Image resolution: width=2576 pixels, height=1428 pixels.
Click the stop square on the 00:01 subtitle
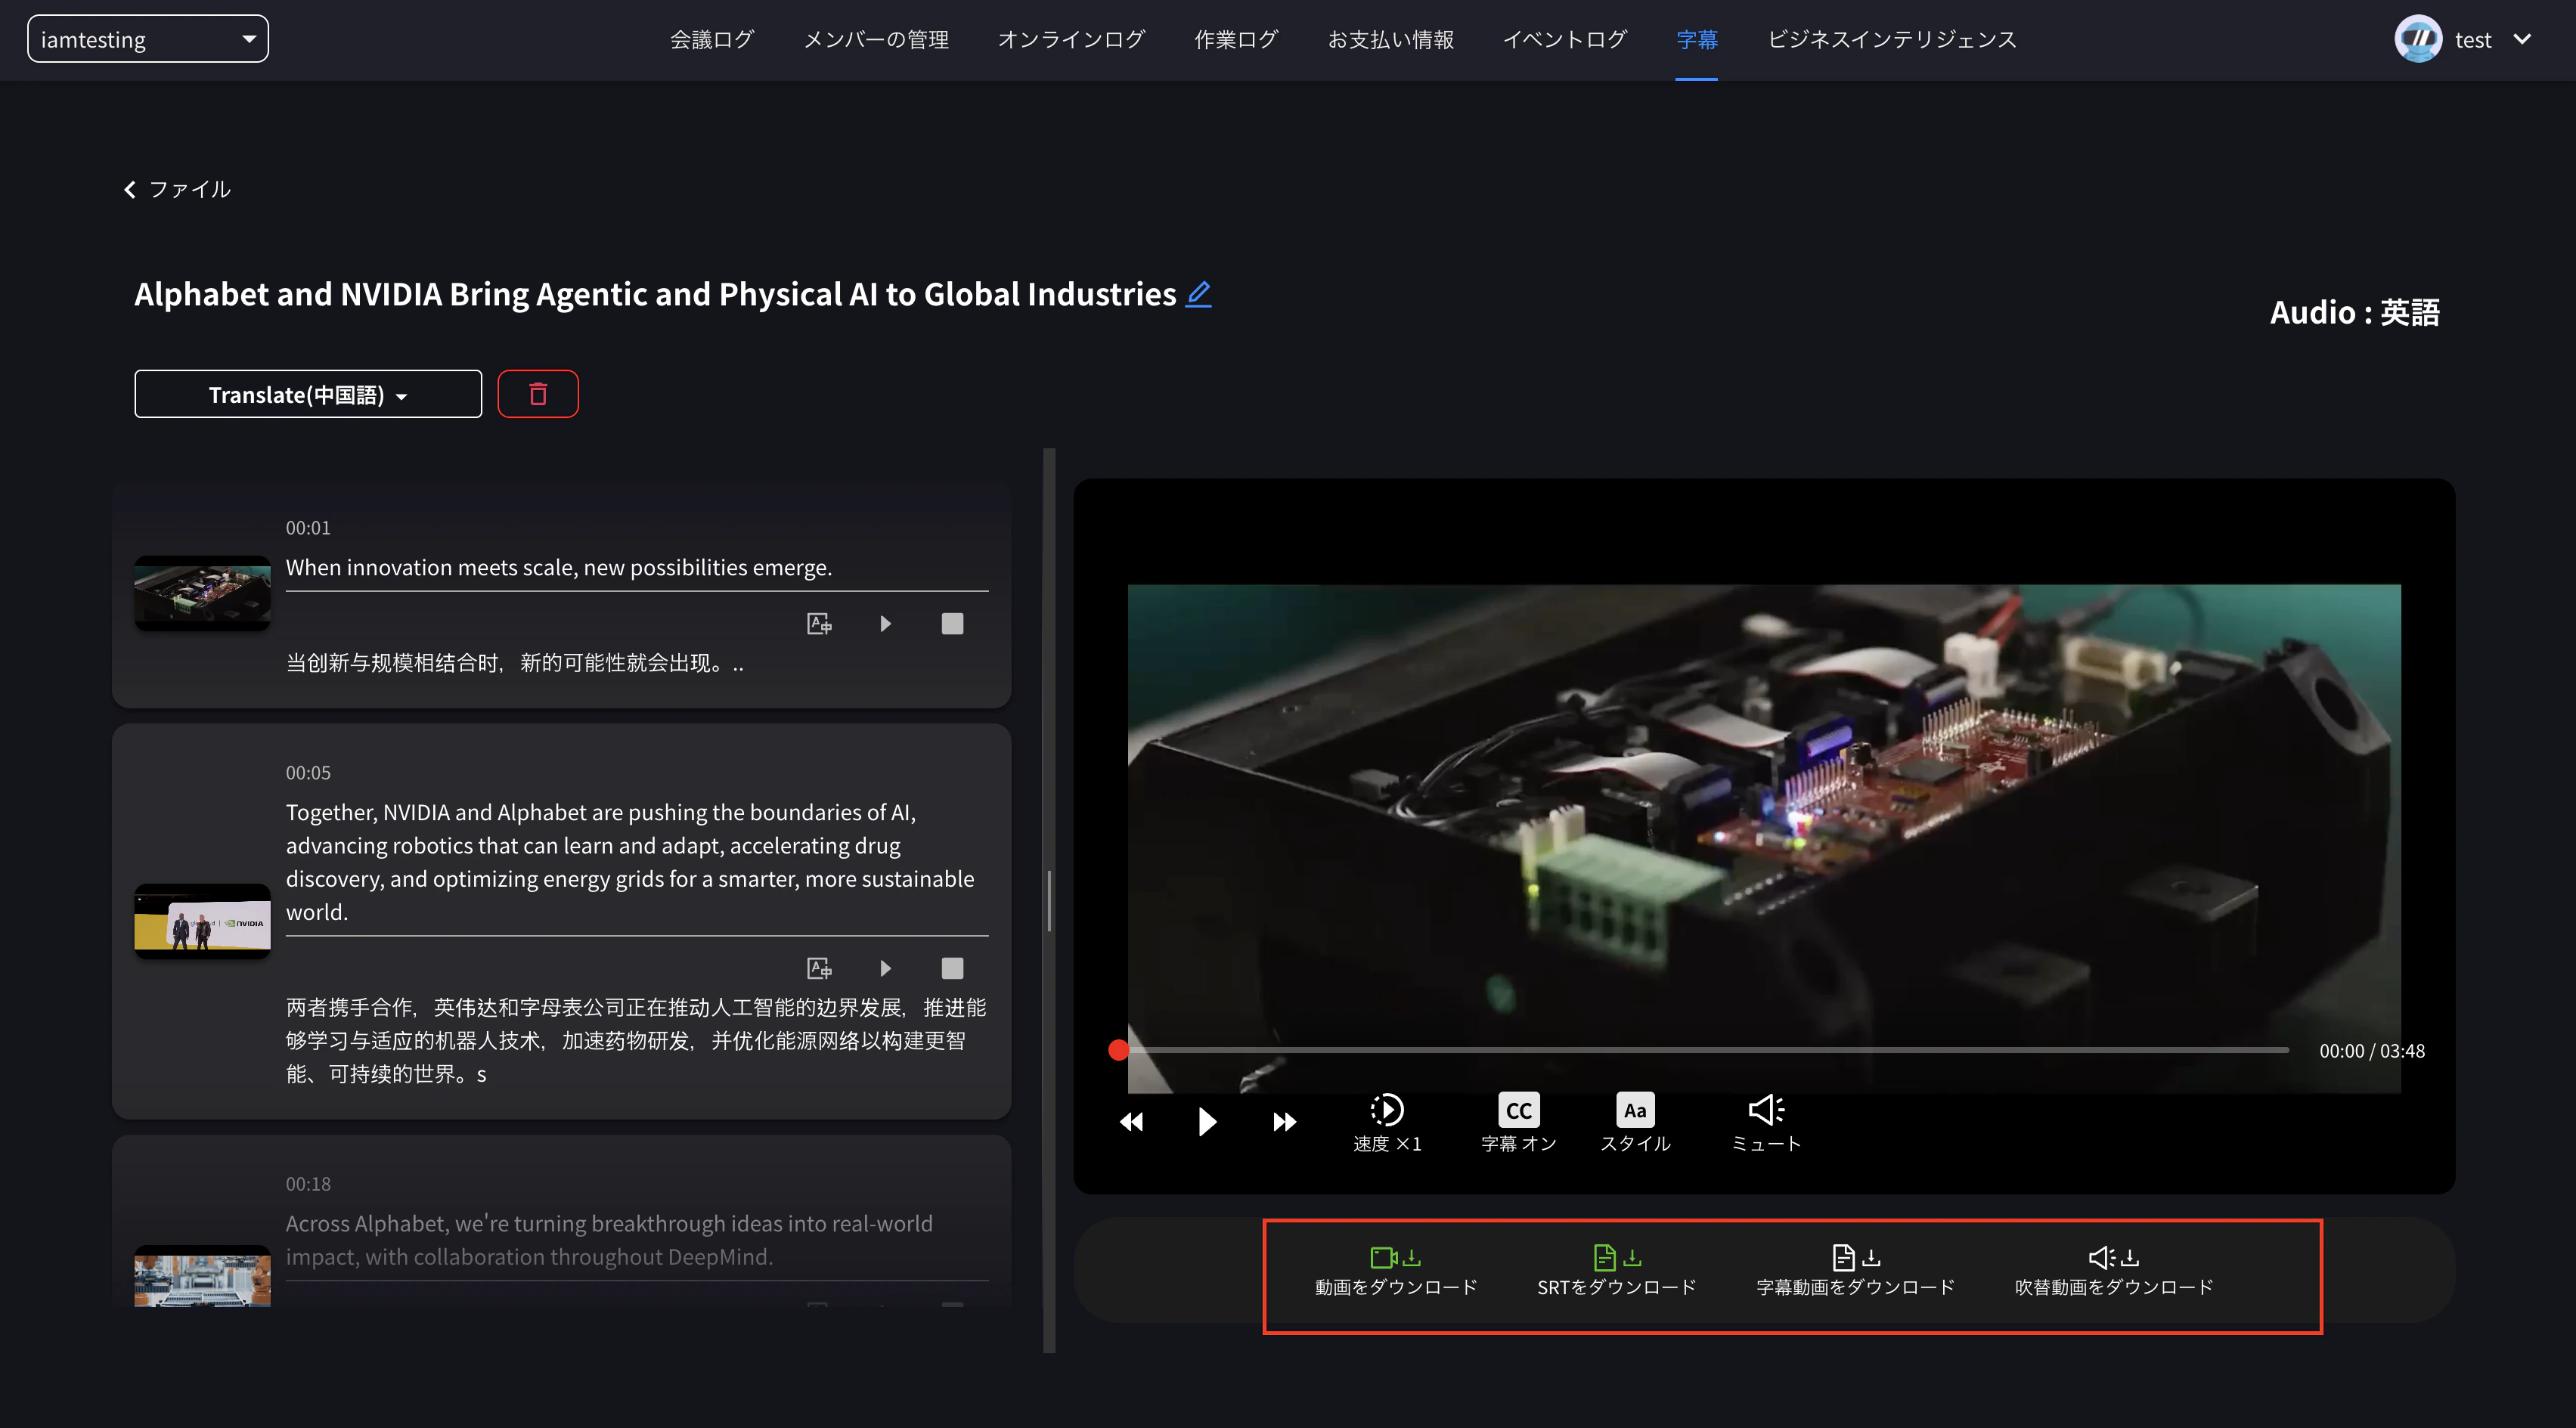pos(952,624)
